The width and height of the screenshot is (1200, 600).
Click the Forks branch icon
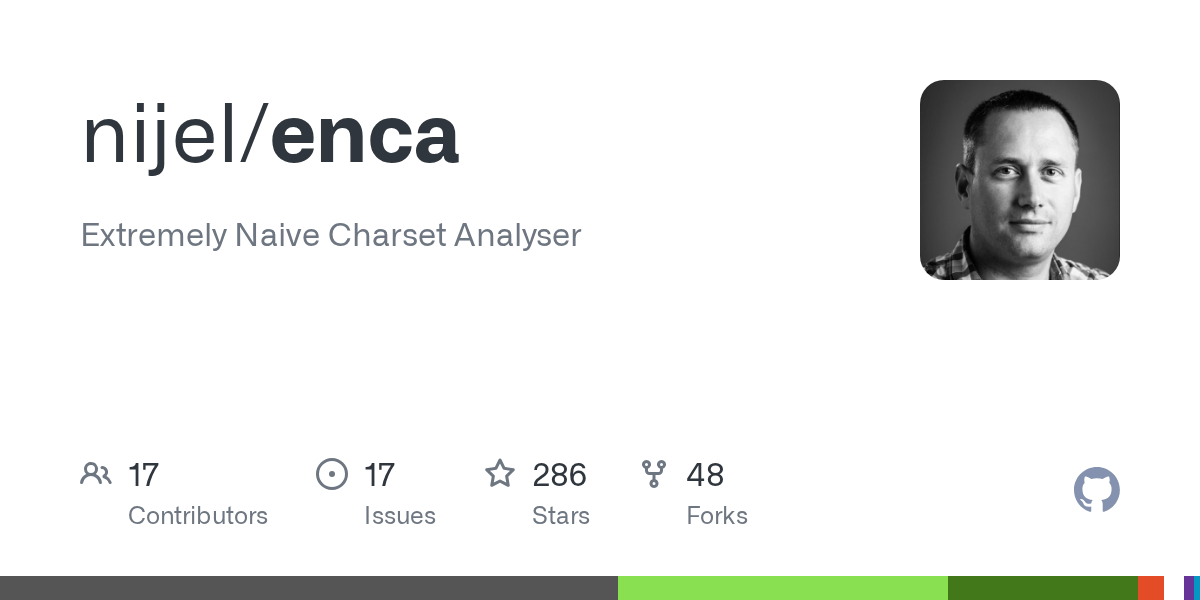pyautogui.click(x=654, y=474)
